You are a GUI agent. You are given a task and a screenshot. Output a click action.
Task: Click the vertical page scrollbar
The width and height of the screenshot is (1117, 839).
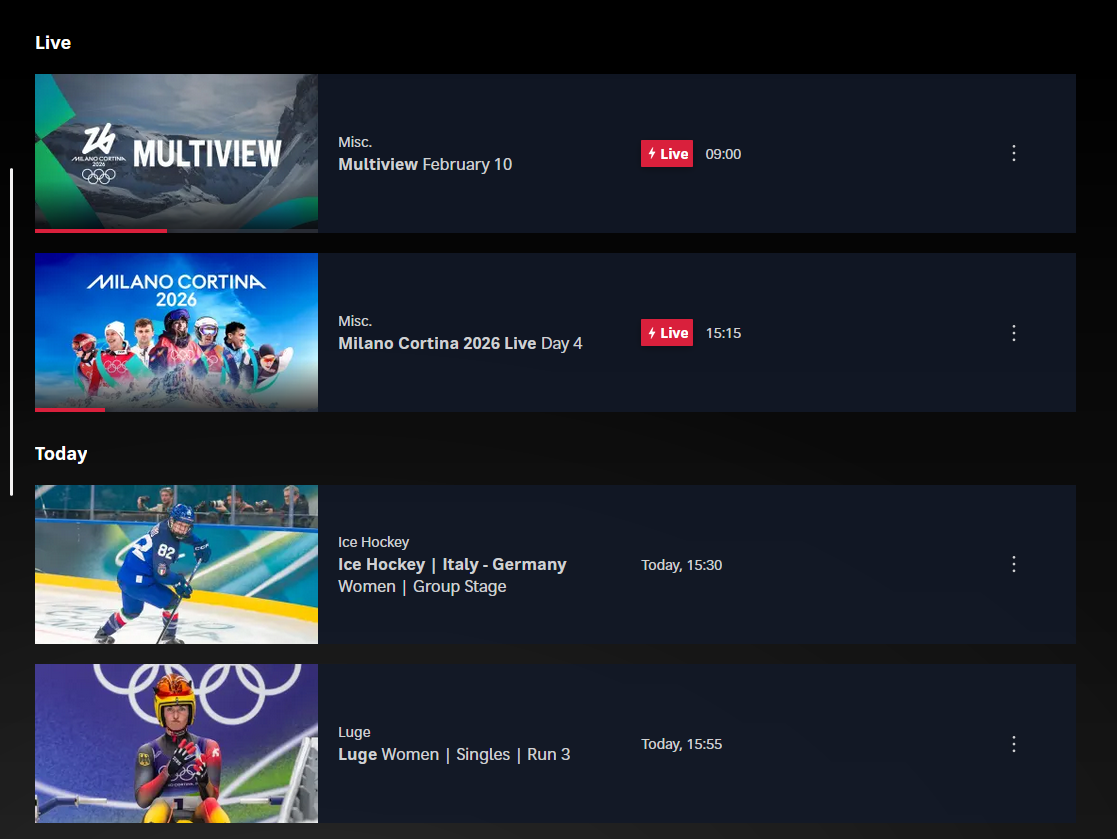(11, 331)
